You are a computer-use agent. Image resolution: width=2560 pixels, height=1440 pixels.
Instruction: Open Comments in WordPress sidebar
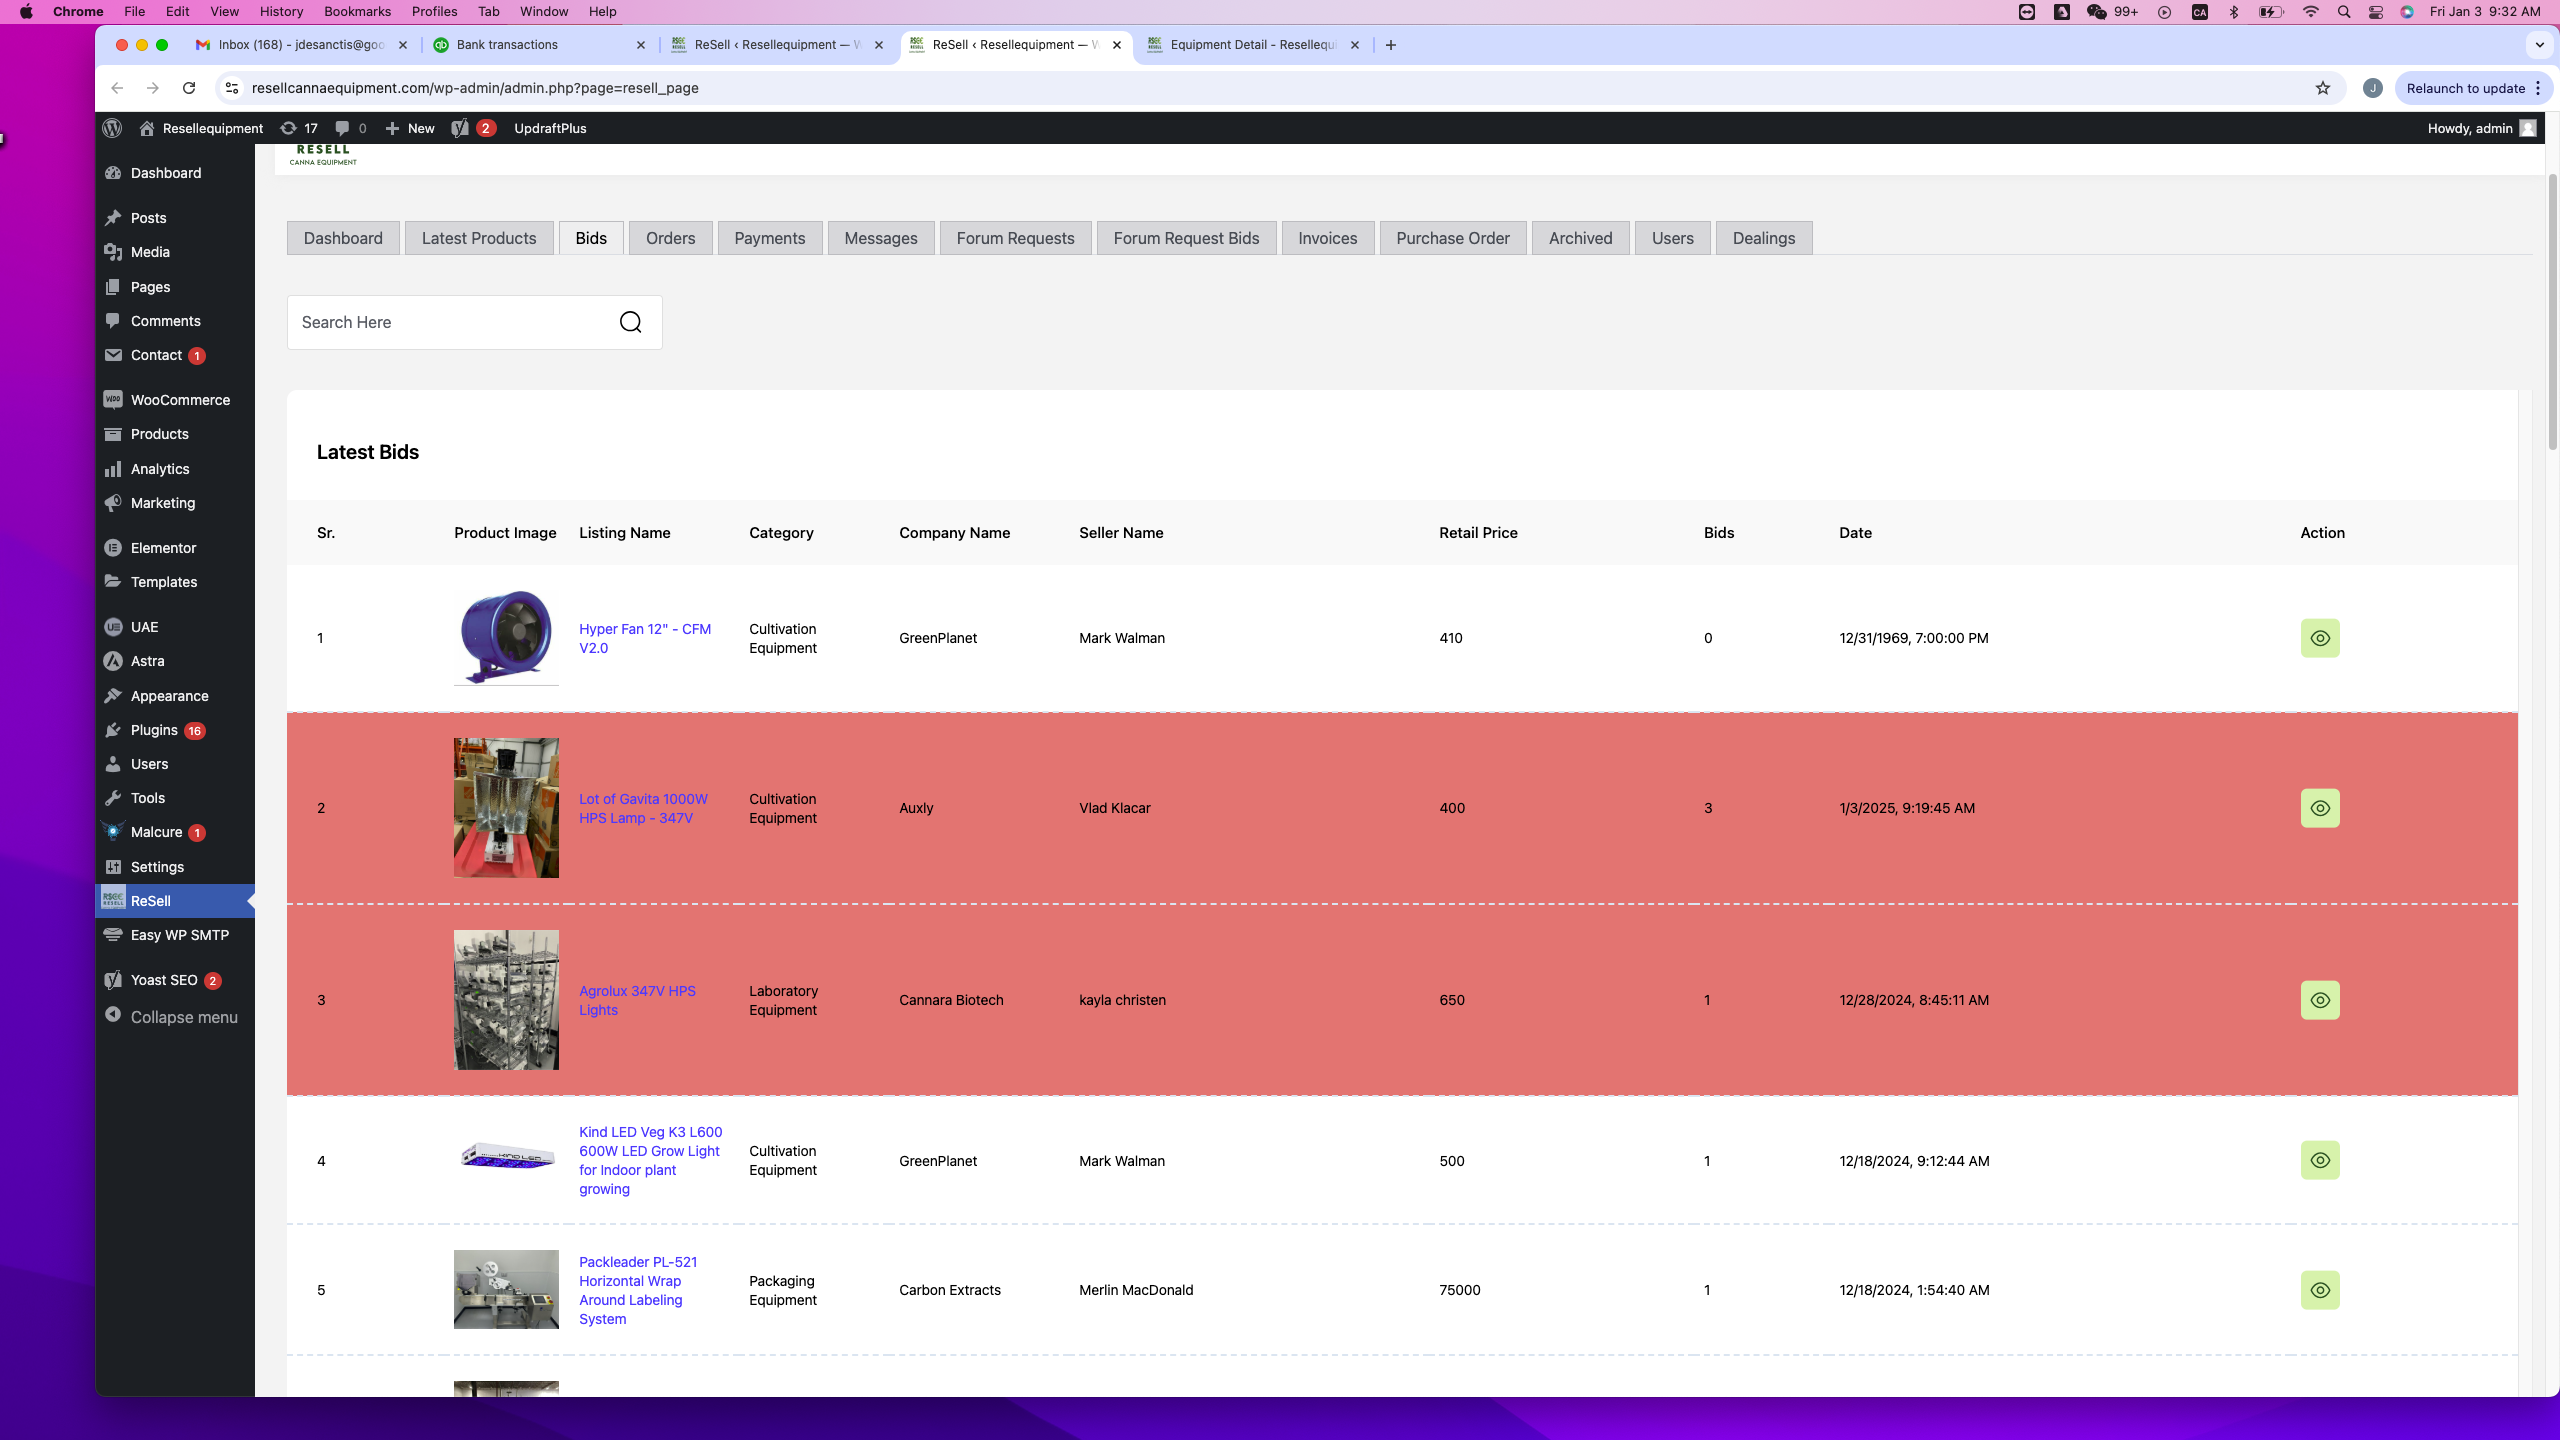tap(175, 321)
